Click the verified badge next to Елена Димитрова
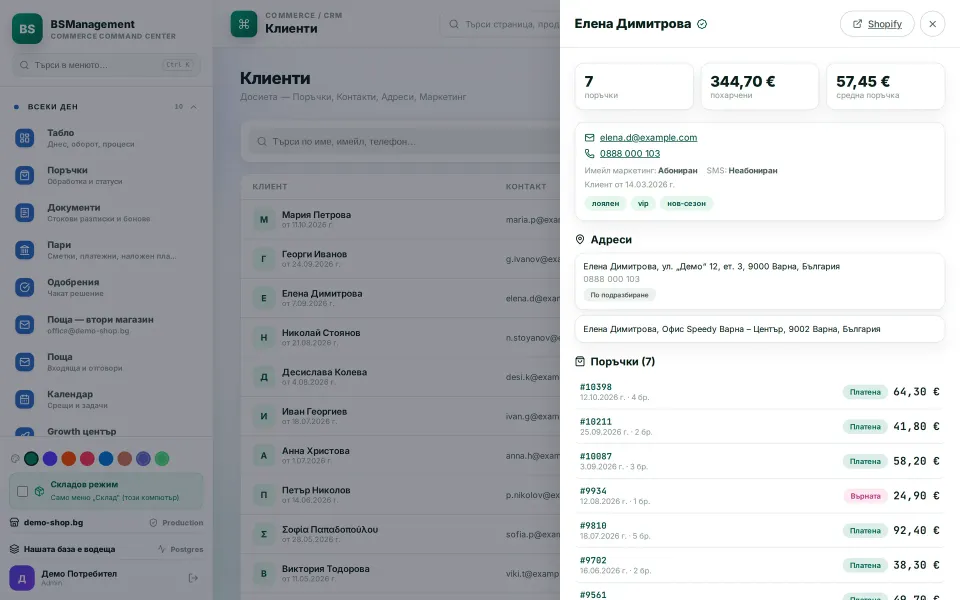Image resolution: width=960 pixels, height=600 pixels. [702, 24]
